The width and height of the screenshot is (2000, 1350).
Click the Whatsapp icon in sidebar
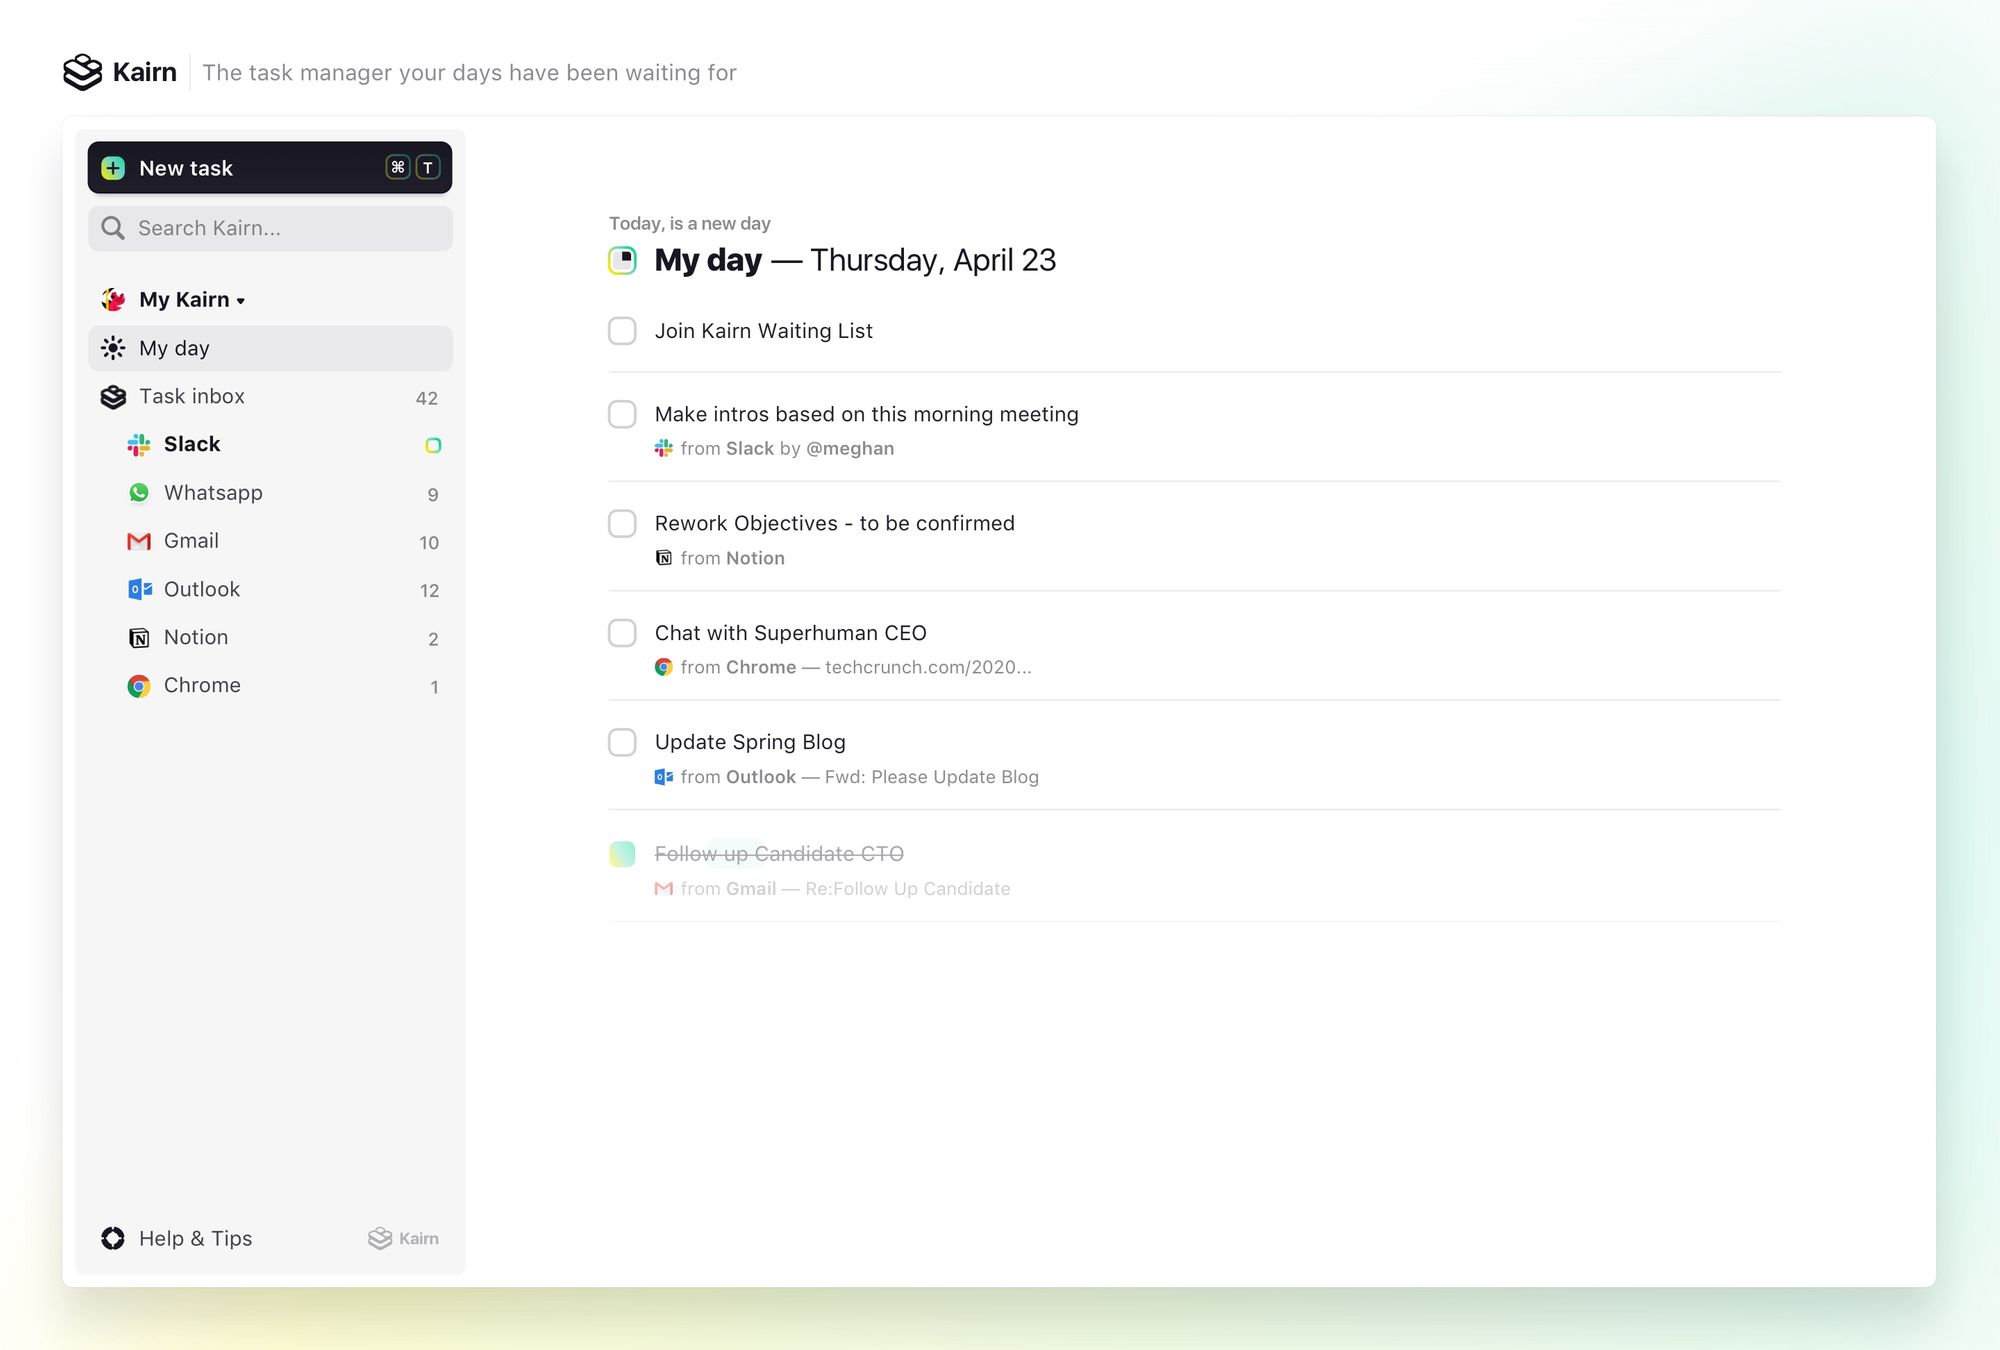coord(139,493)
